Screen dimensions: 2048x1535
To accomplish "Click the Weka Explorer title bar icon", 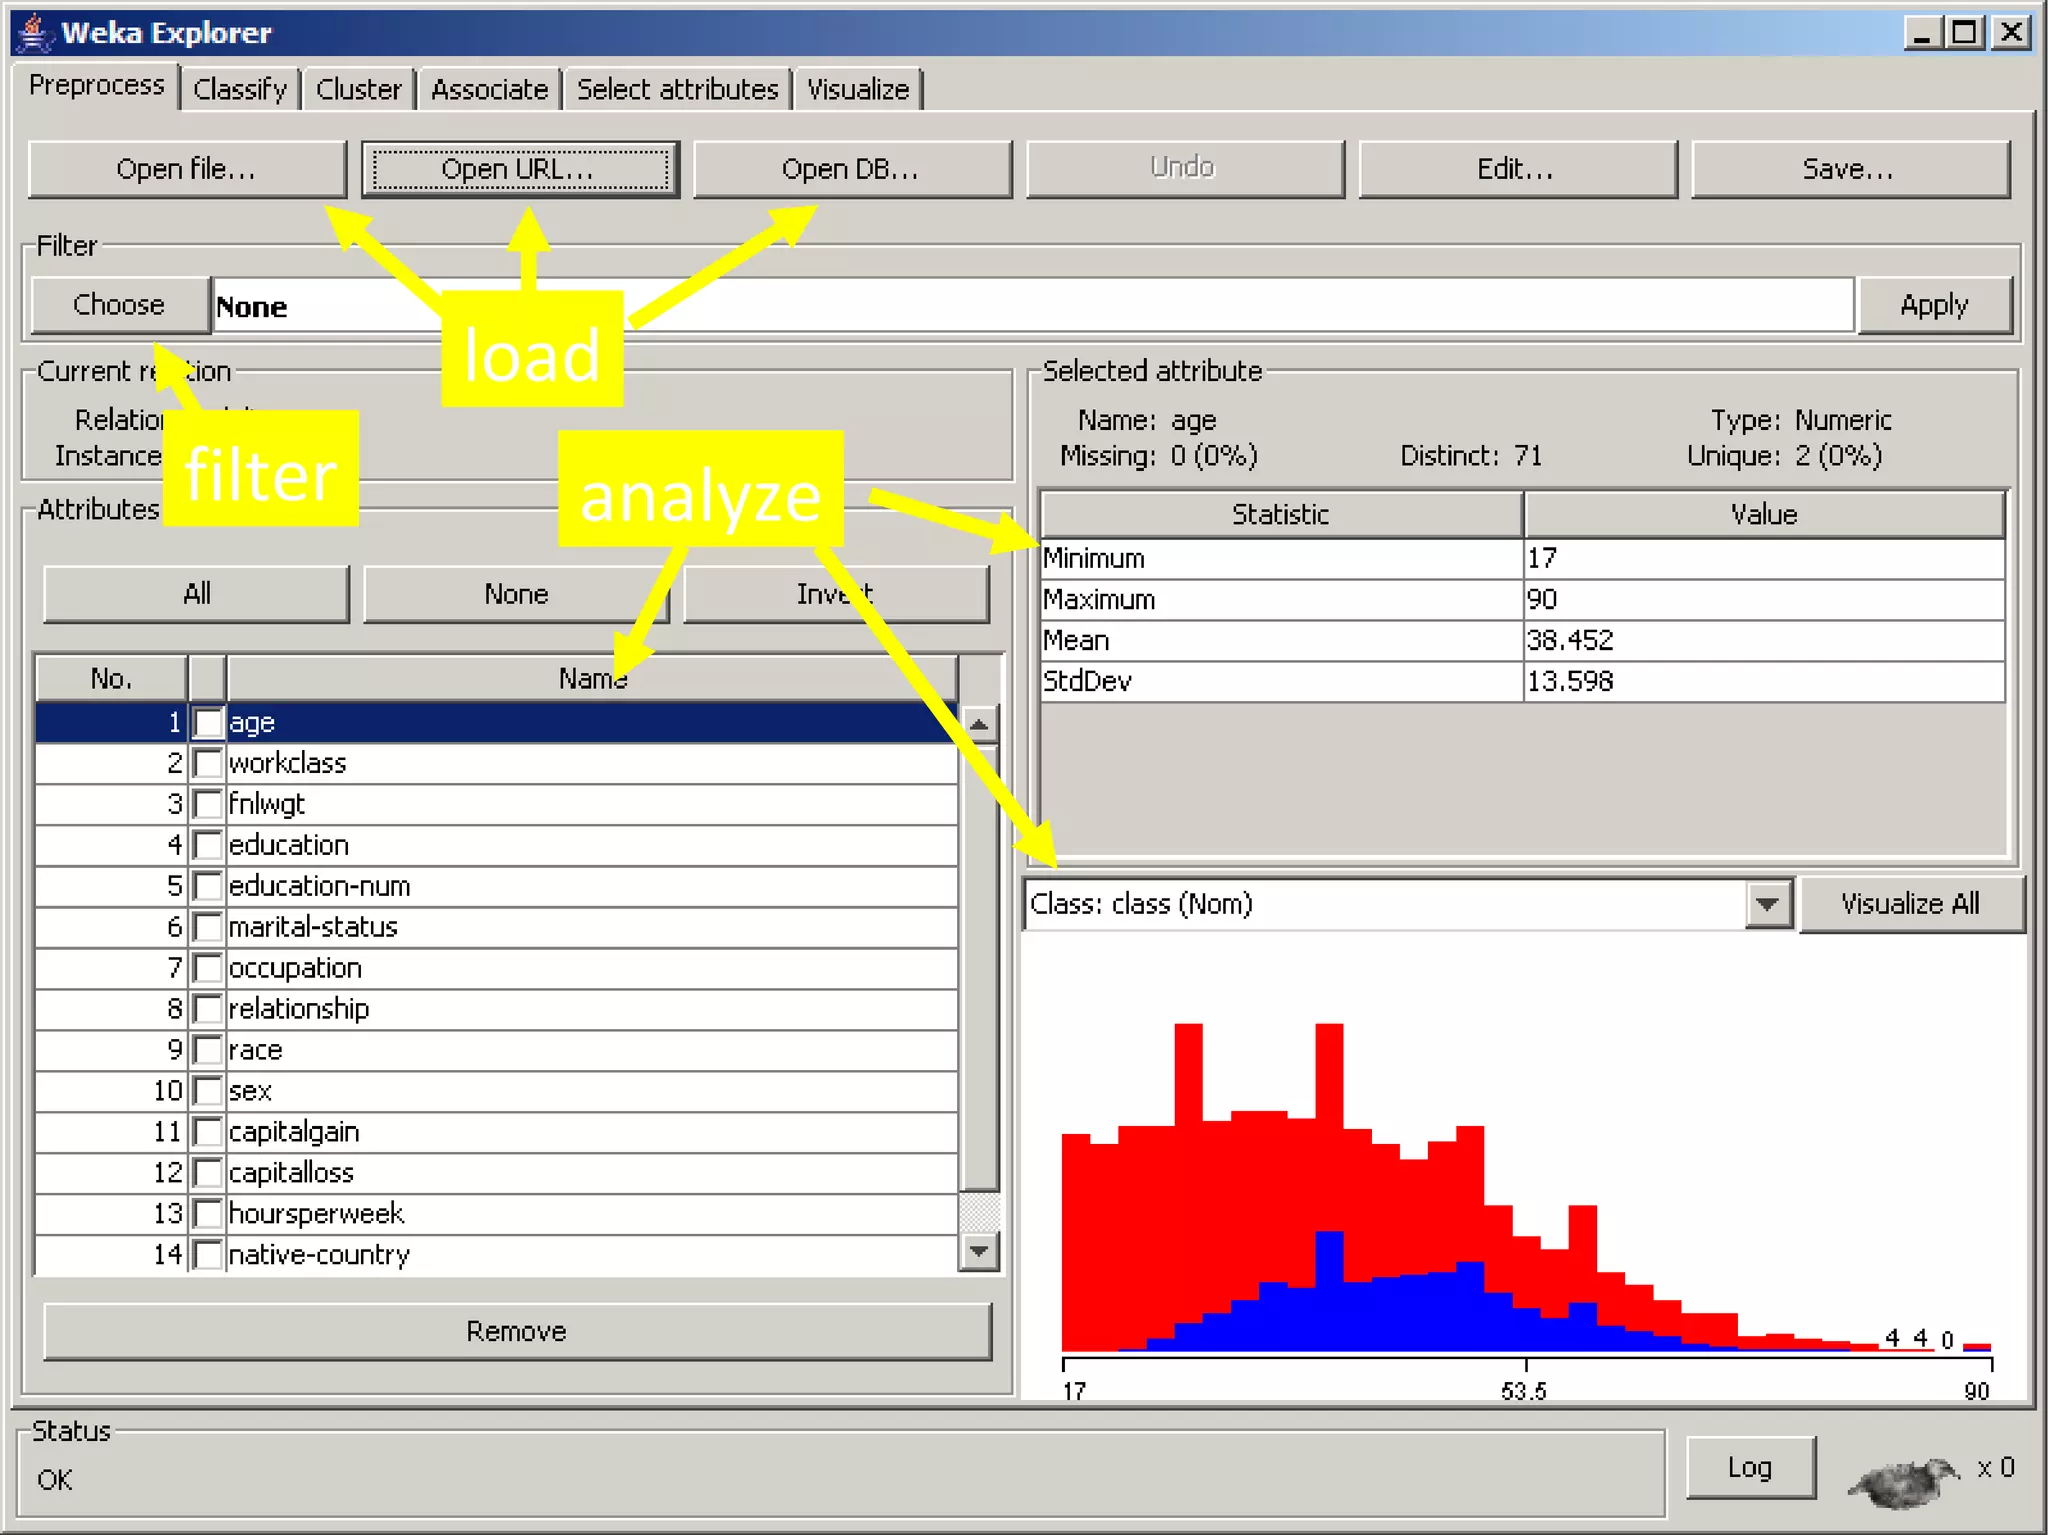I will (x=35, y=32).
